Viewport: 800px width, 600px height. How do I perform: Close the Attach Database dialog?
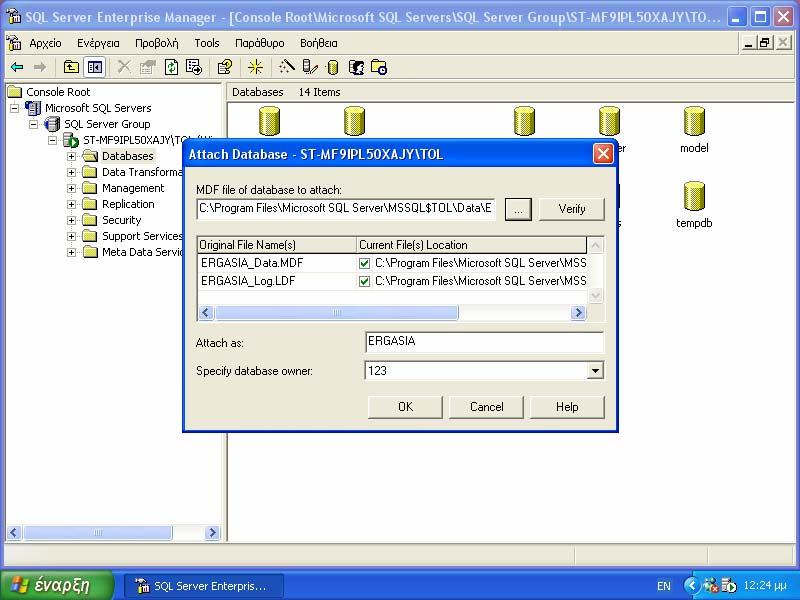(x=603, y=154)
